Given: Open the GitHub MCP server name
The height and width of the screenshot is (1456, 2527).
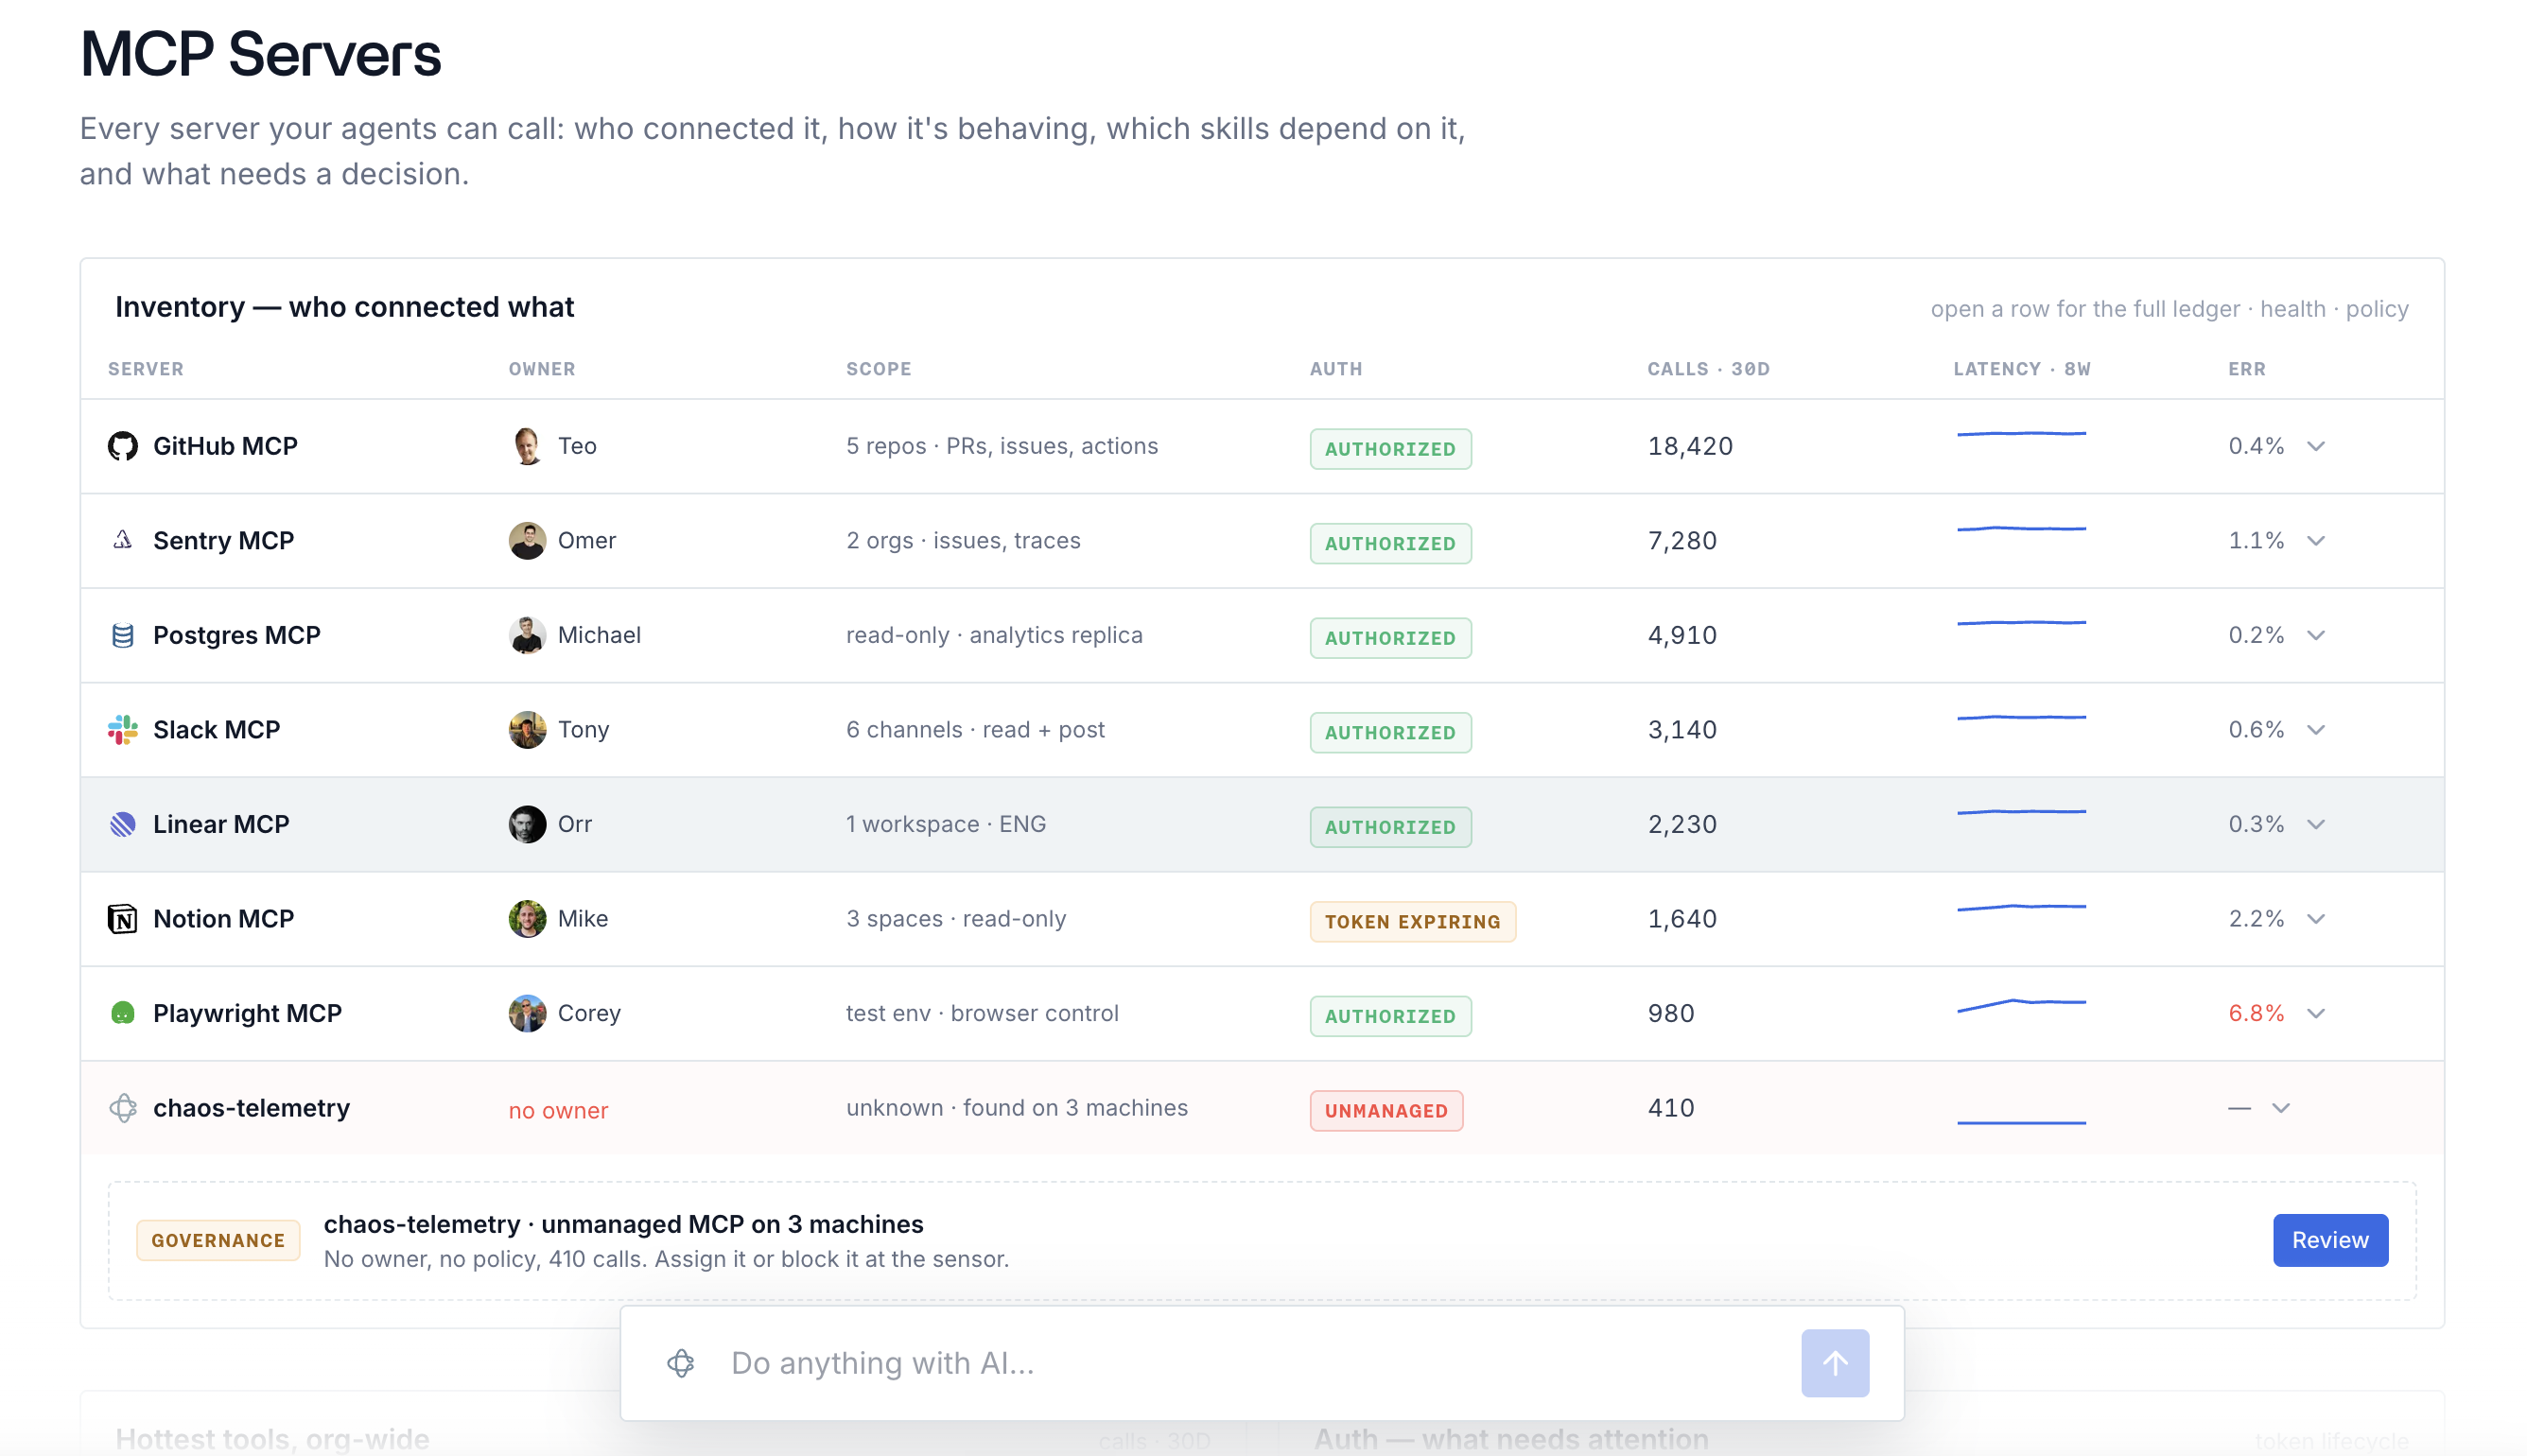Looking at the screenshot, I should (x=225, y=446).
